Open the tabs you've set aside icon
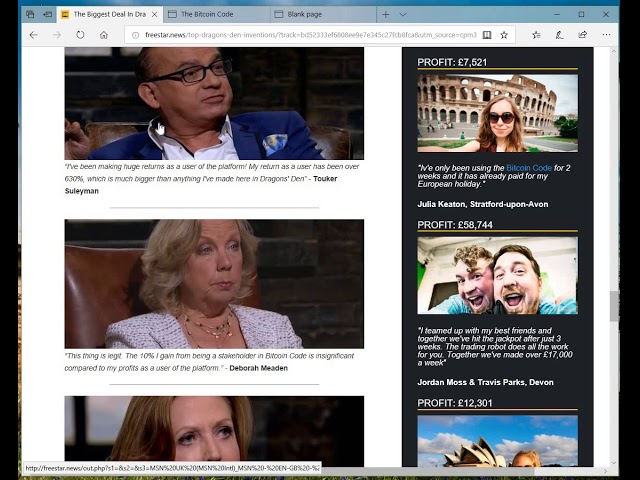Screen dimensions: 640x480 (30, 14)
